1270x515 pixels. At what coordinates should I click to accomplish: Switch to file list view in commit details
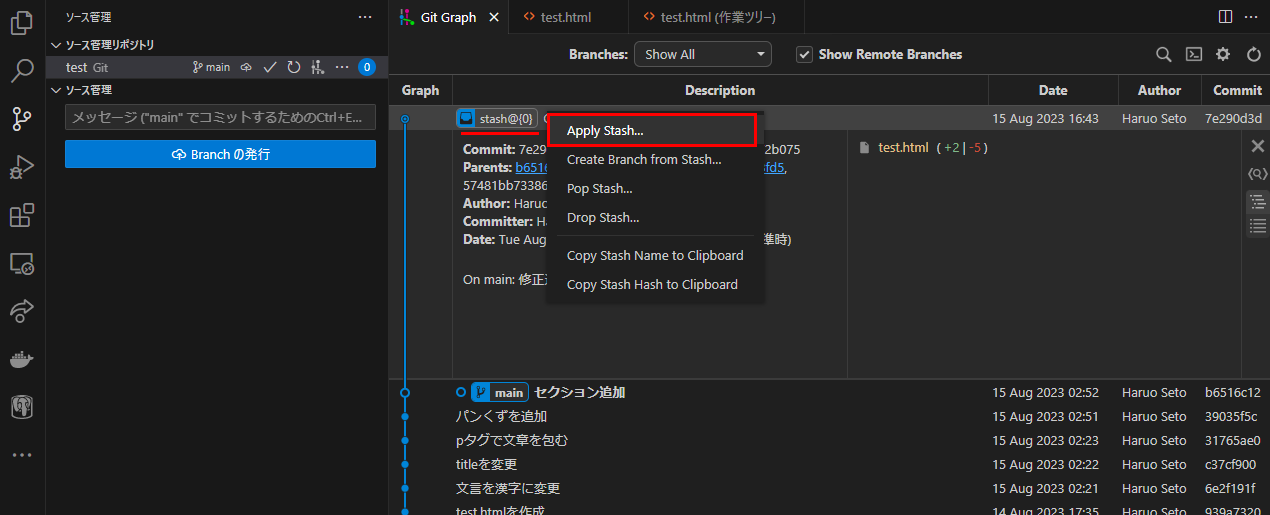click(x=1258, y=226)
